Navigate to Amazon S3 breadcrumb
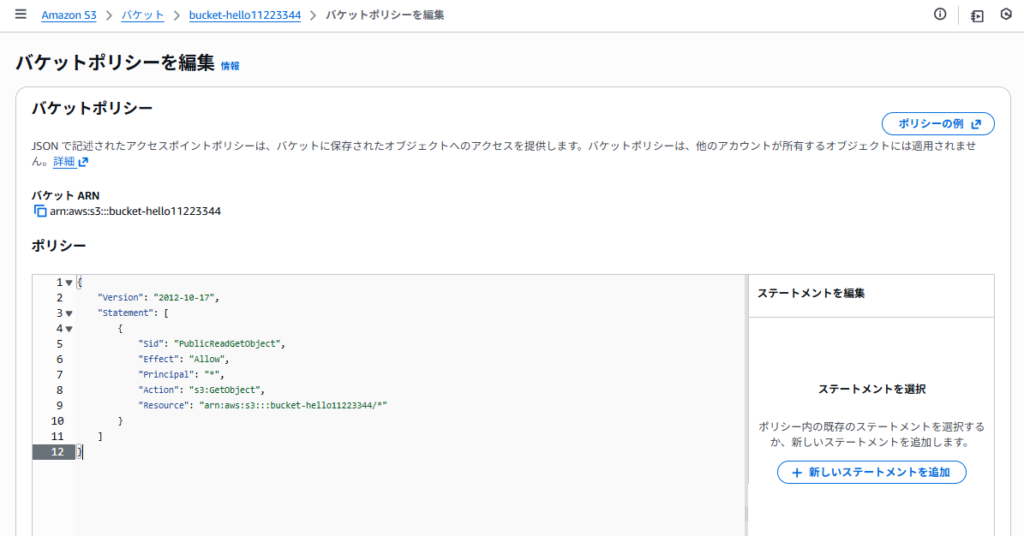1024x536 pixels. (x=69, y=16)
